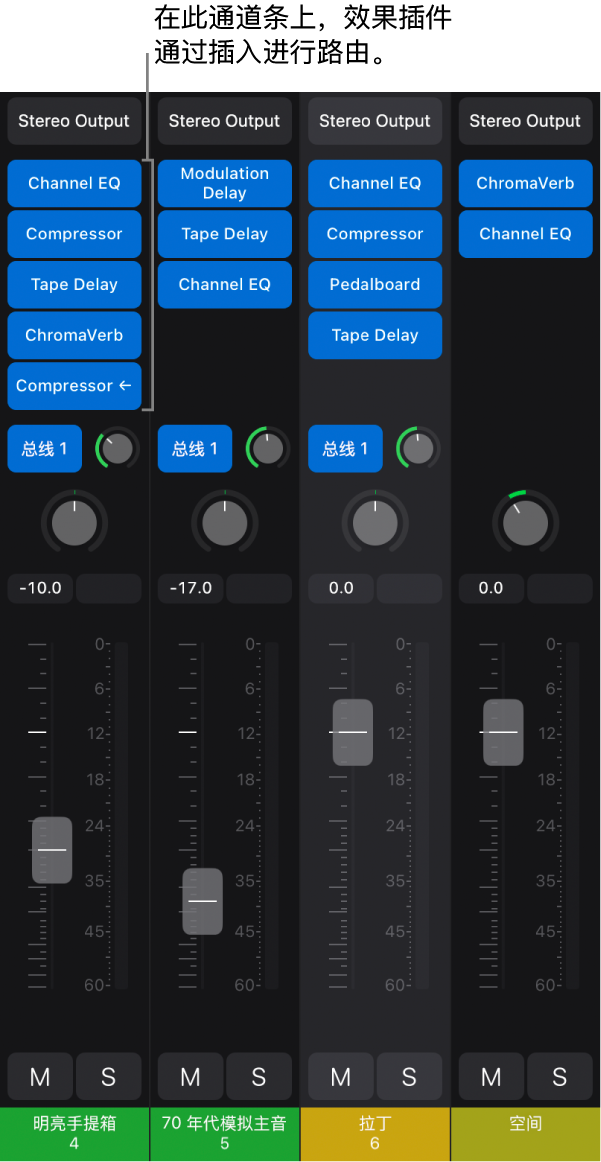Click the pan knob on 空间 channel
This screenshot has height=1162, width=601.
(525, 522)
